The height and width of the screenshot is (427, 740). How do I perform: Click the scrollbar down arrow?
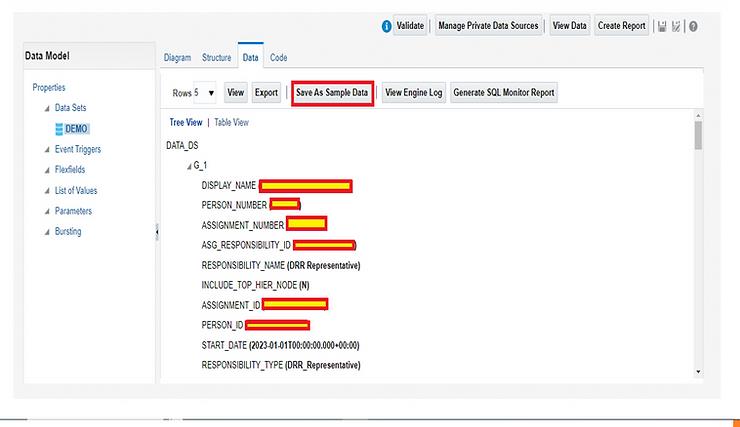pos(698,372)
